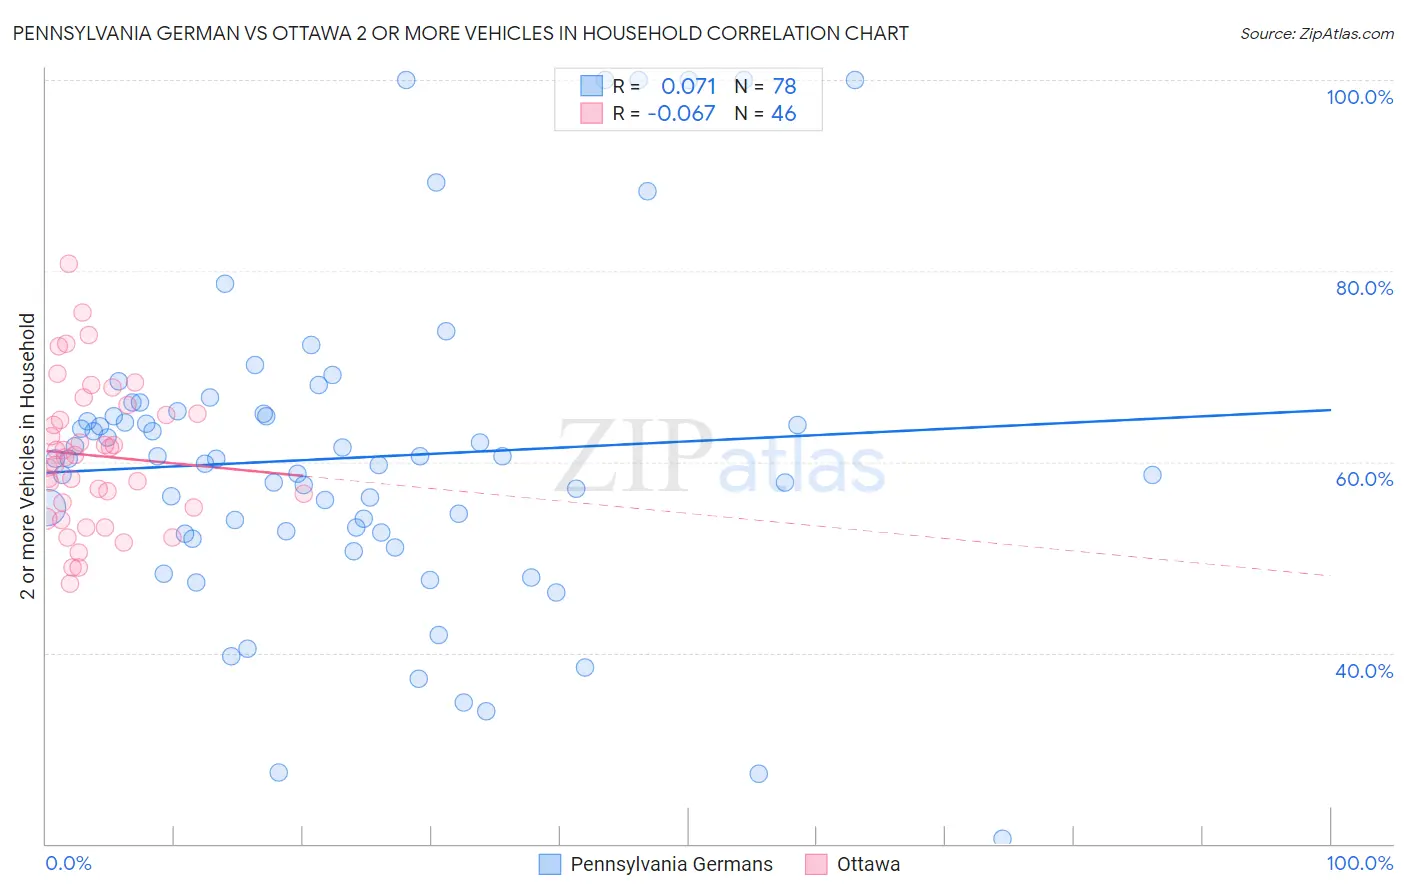Click the chart title text
Viewport: 1406px width, 892px height.
point(460,33)
